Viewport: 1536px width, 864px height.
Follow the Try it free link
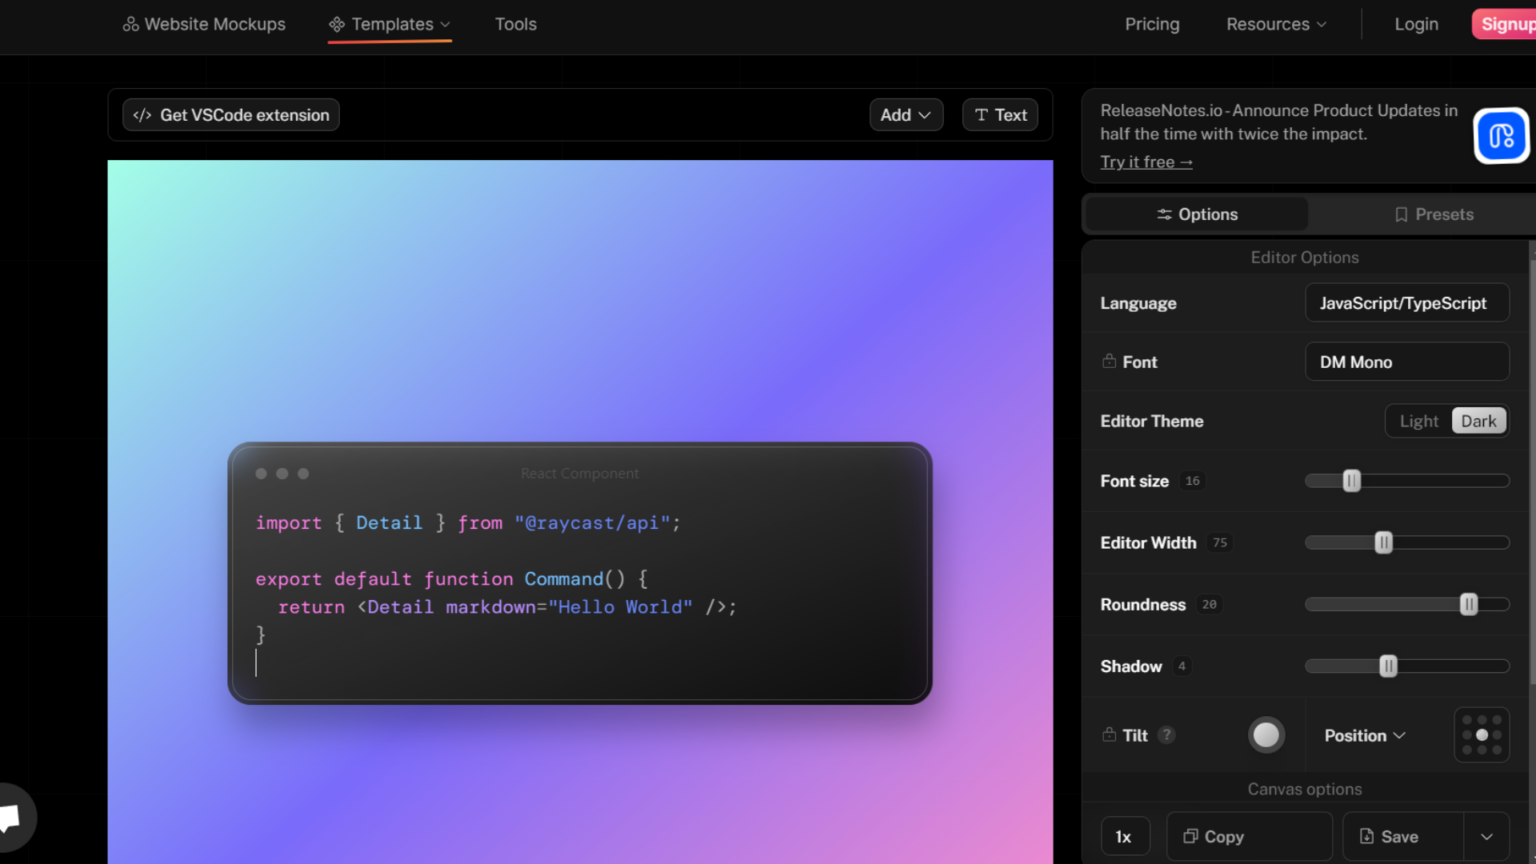1146,162
